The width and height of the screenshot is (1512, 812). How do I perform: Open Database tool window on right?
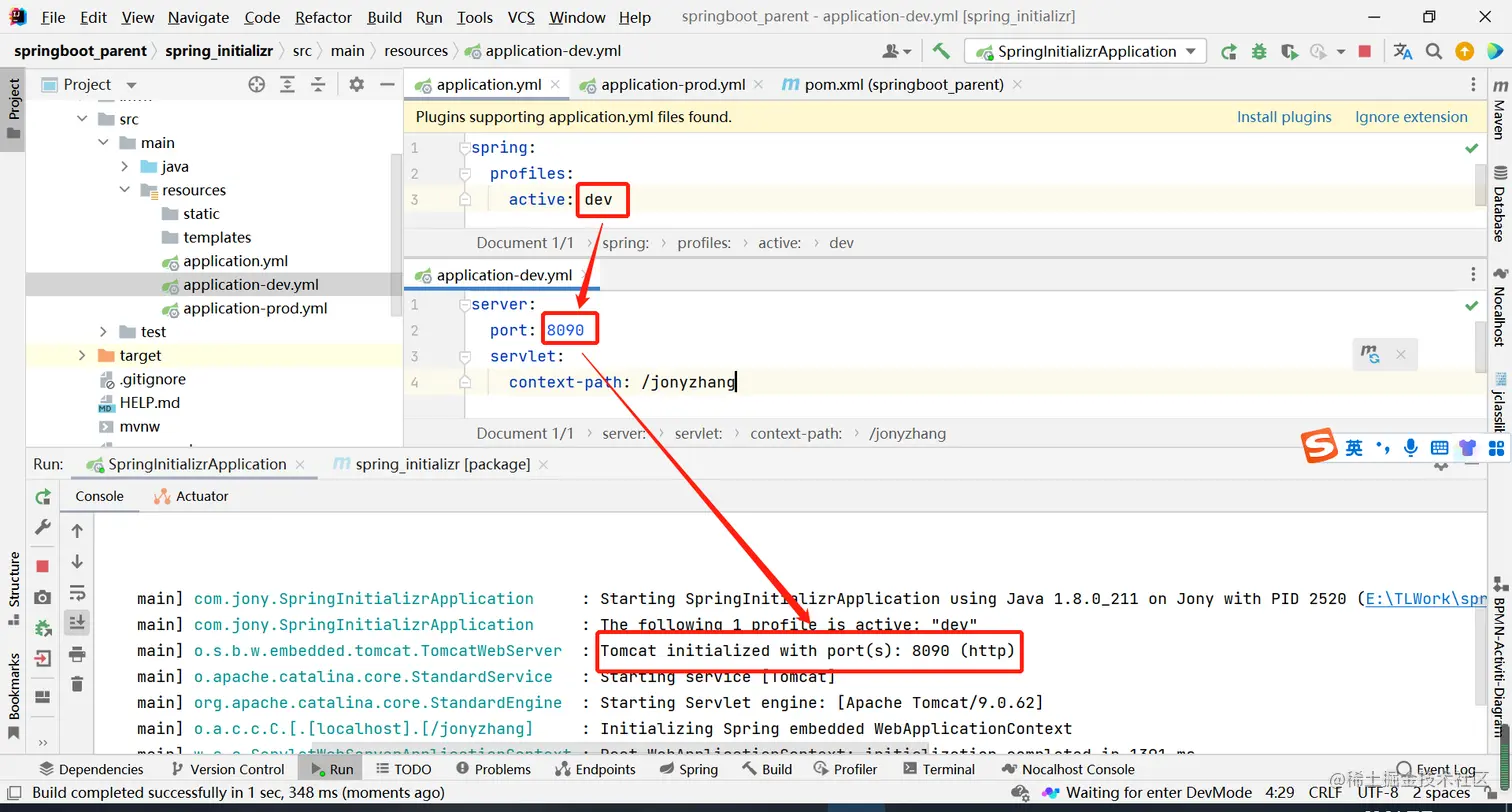1500,204
